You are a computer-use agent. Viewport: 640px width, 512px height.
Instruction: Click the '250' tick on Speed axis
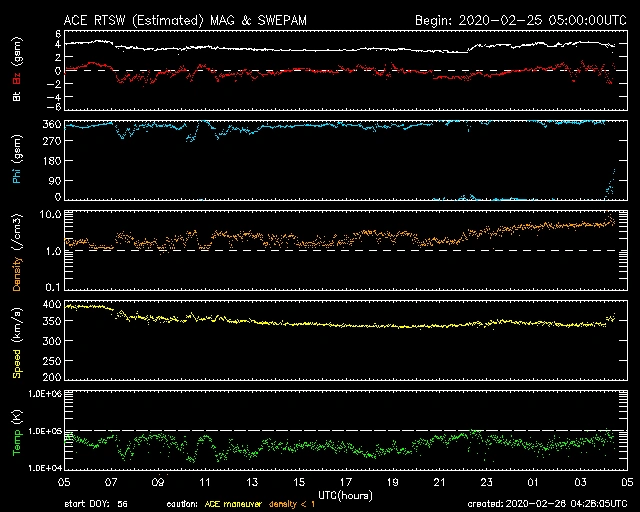(52, 361)
